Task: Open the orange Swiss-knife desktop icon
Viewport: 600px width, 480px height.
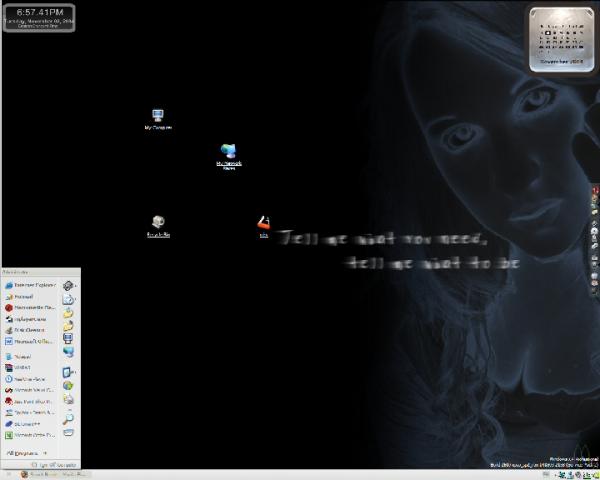Action: click(264, 226)
